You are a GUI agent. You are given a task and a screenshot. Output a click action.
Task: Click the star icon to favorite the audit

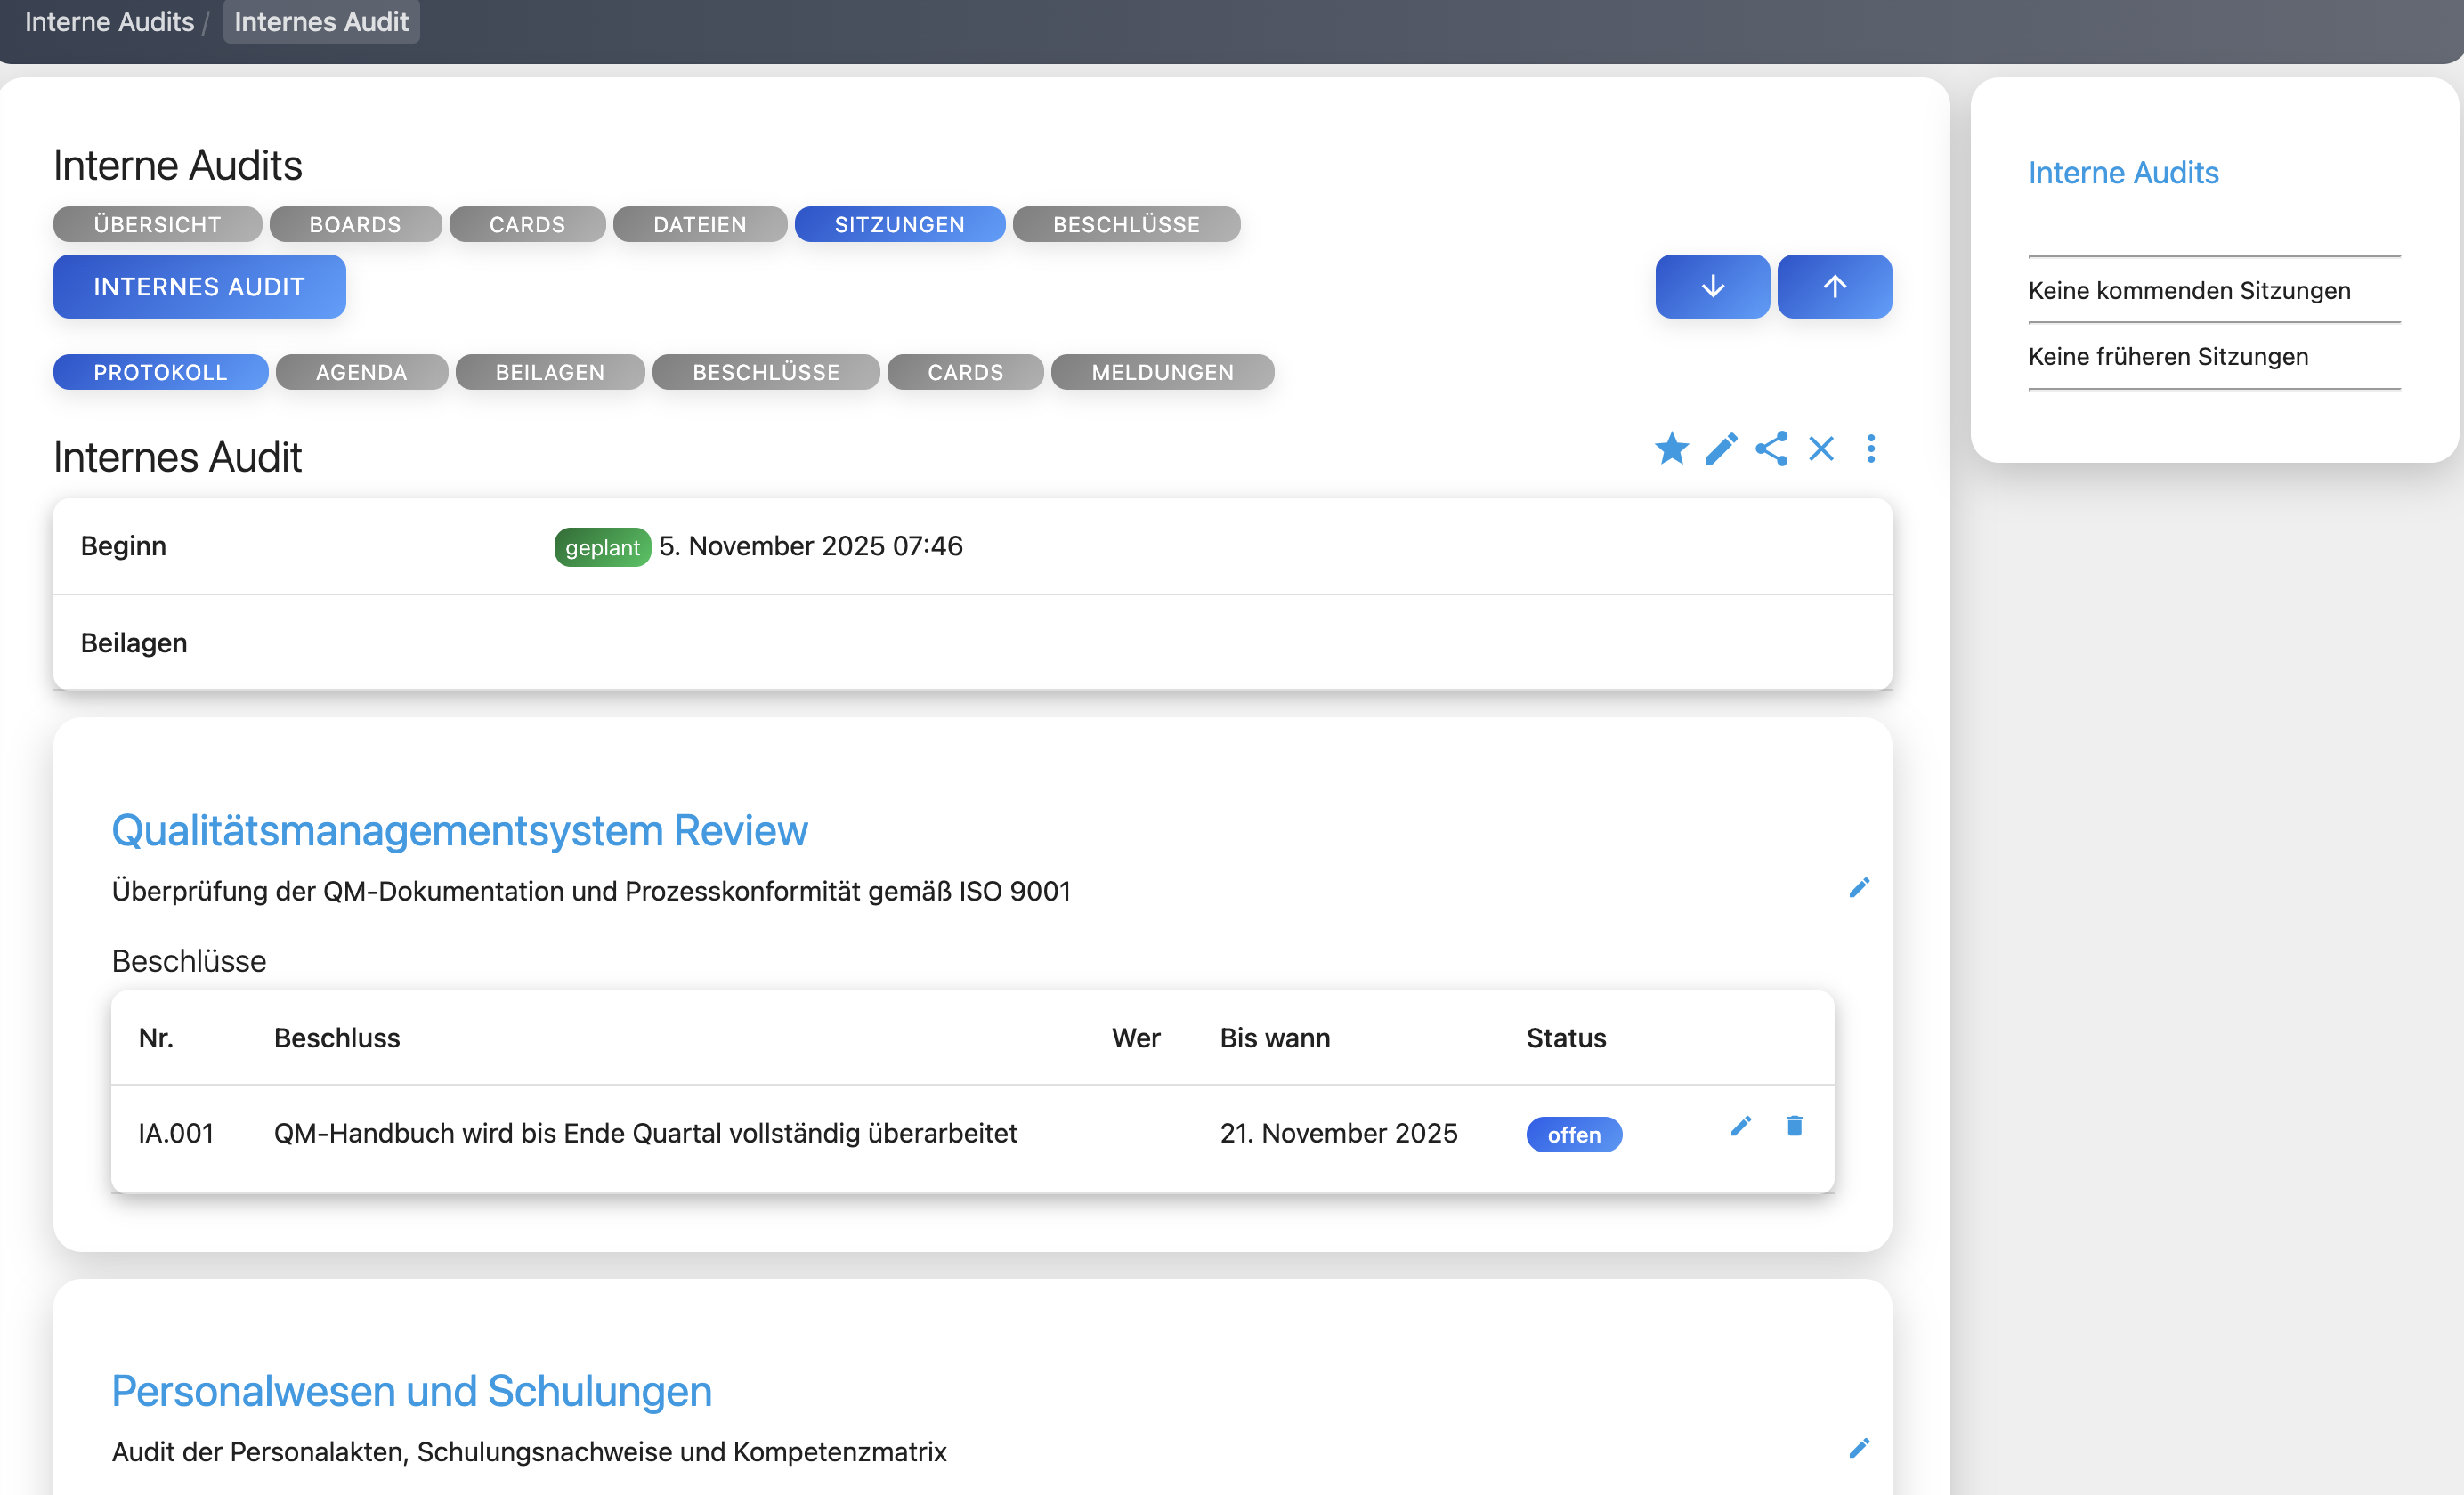tap(1671, 449)
